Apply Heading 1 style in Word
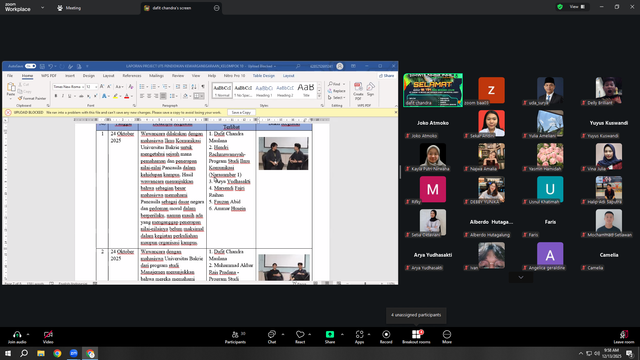The height and width of the screenshot is (360, 640). tap(264, 90)
